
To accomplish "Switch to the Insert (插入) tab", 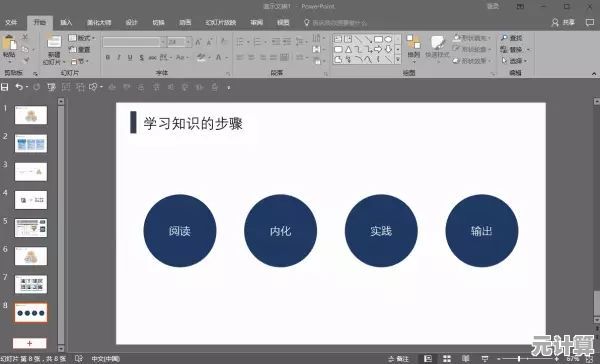I will pyautogui.click(x=66, y=23).
